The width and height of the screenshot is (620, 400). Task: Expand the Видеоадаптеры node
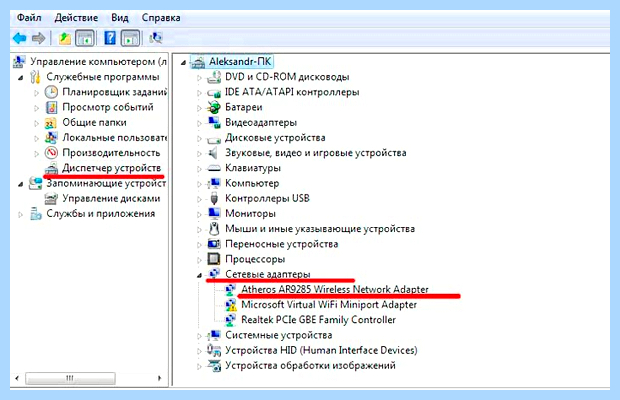tap(199, 123)
